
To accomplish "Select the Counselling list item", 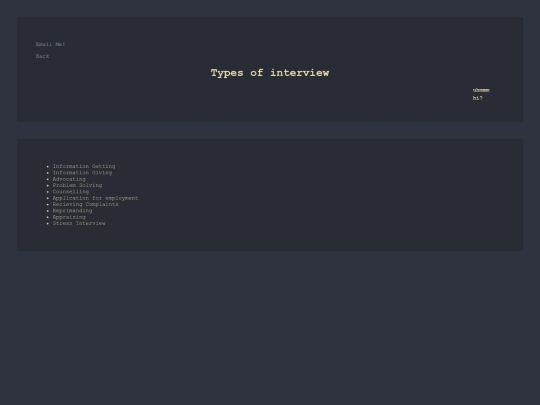I will click(71, 191).
